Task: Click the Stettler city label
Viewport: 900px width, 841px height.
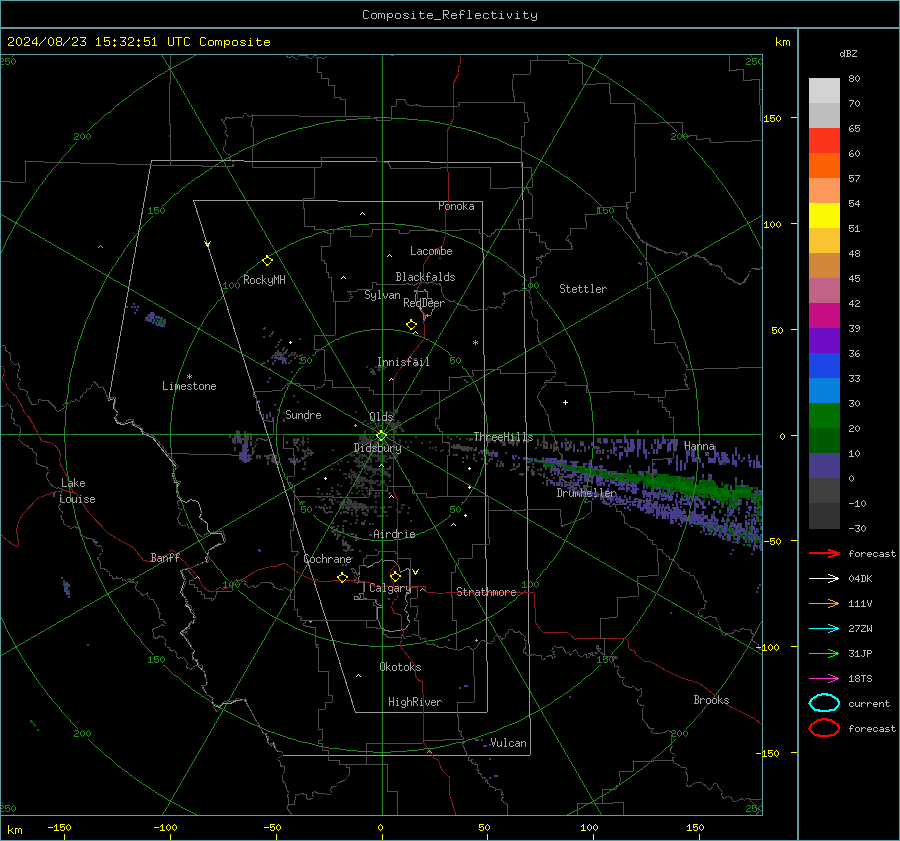Action: pyautogui.click(x=583, y=289)
